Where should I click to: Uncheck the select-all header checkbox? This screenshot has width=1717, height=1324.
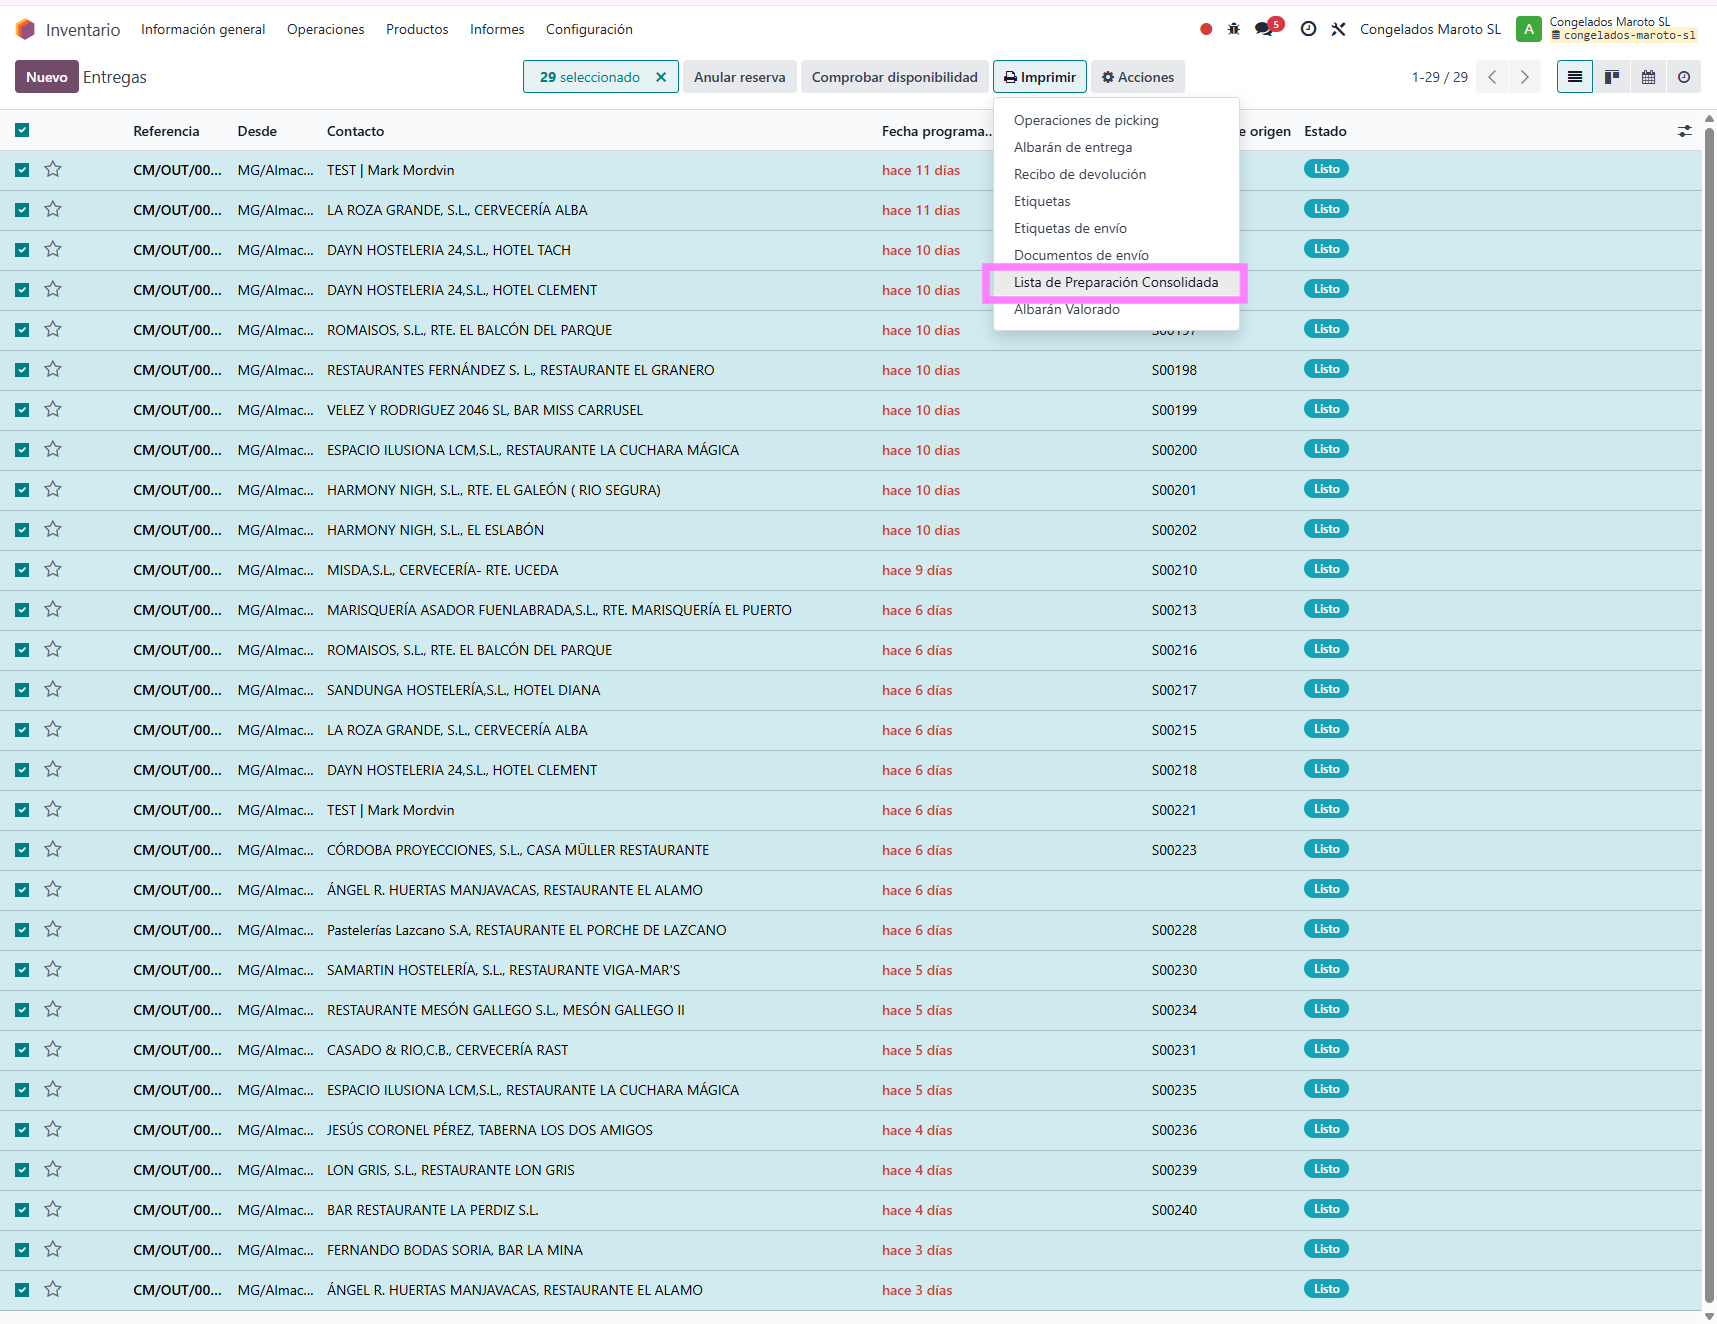pos(22,131)
